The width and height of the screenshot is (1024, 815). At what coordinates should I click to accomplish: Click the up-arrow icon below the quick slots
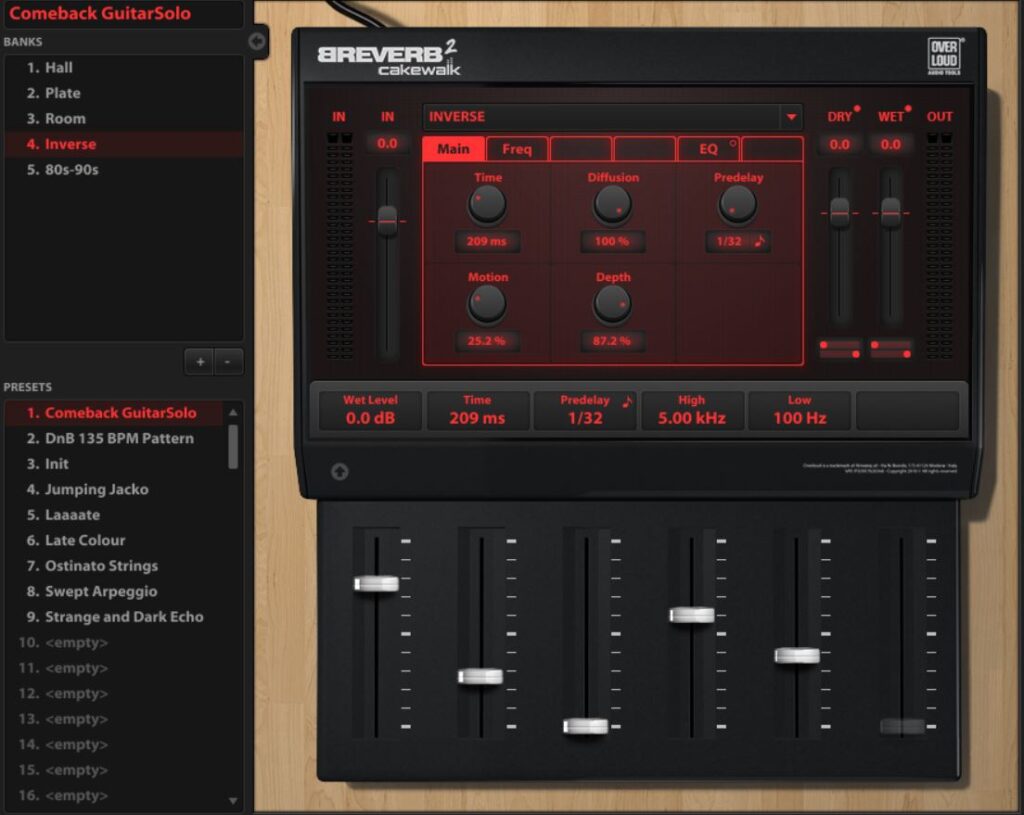click(340, 471)
